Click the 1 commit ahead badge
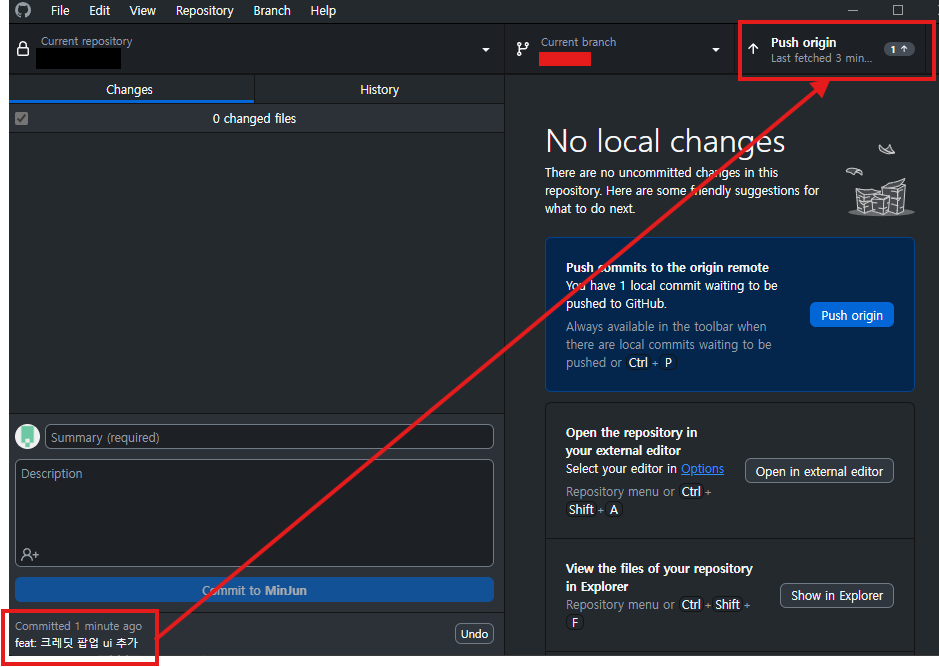Viewport: 939px width, 667px height. (899, 49)
